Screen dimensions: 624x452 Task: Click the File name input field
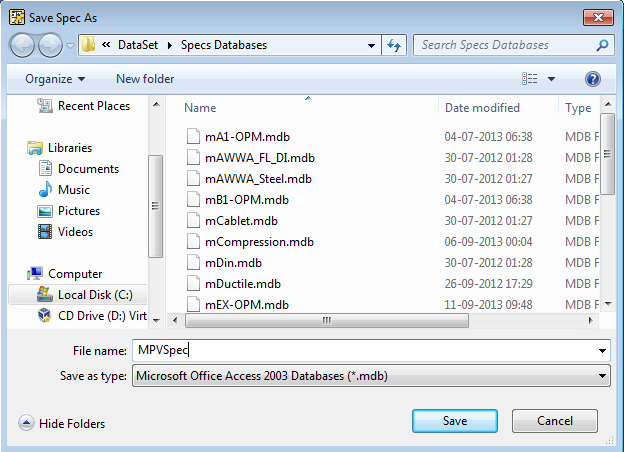click(371, 350)
